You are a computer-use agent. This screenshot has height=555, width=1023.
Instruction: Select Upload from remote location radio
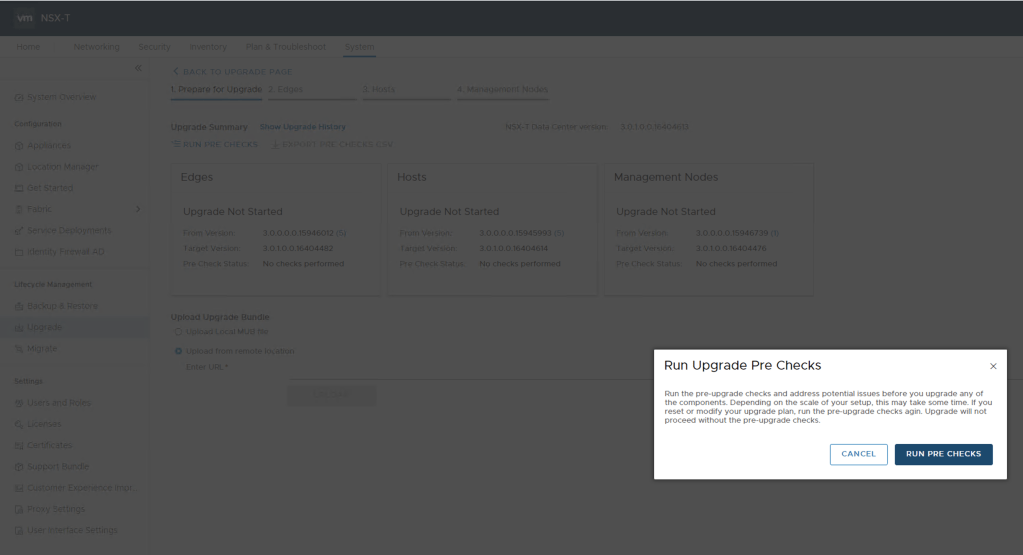coord(179,351)
